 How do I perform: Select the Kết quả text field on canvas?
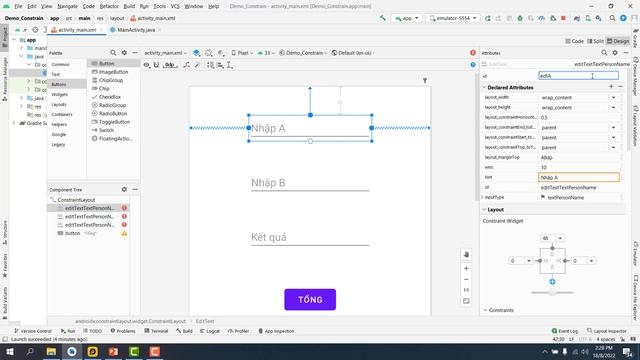(x=310, y=238)
